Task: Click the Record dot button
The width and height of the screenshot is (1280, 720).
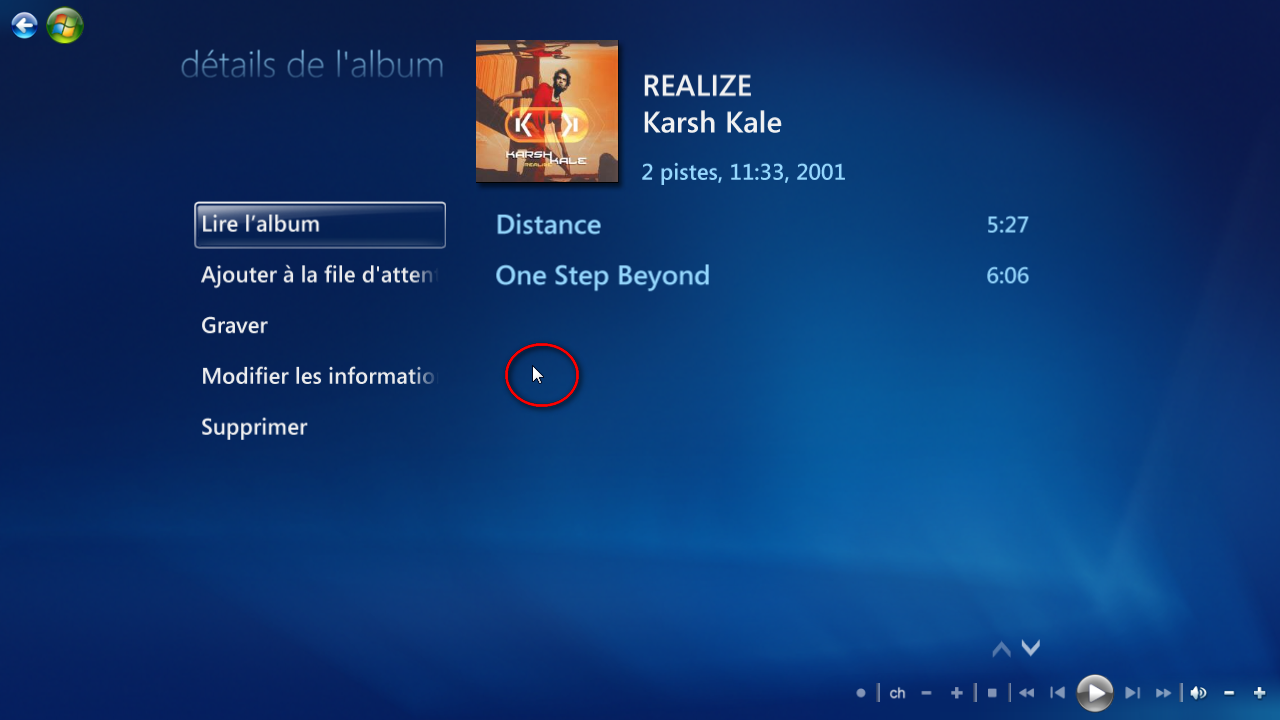Action: point(861,693)
